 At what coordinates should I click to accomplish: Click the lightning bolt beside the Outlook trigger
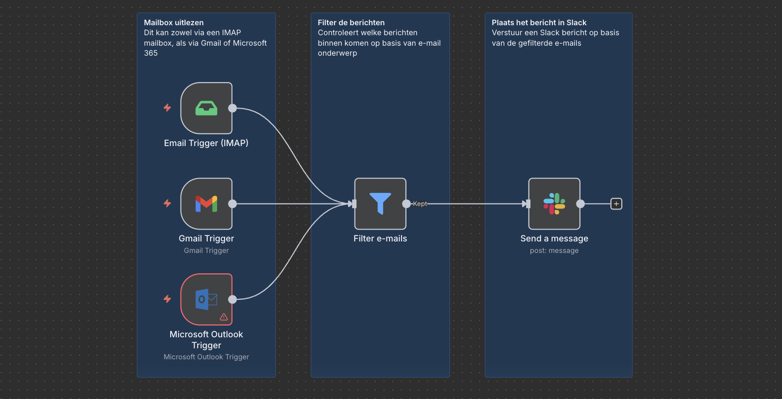point(168,299)
